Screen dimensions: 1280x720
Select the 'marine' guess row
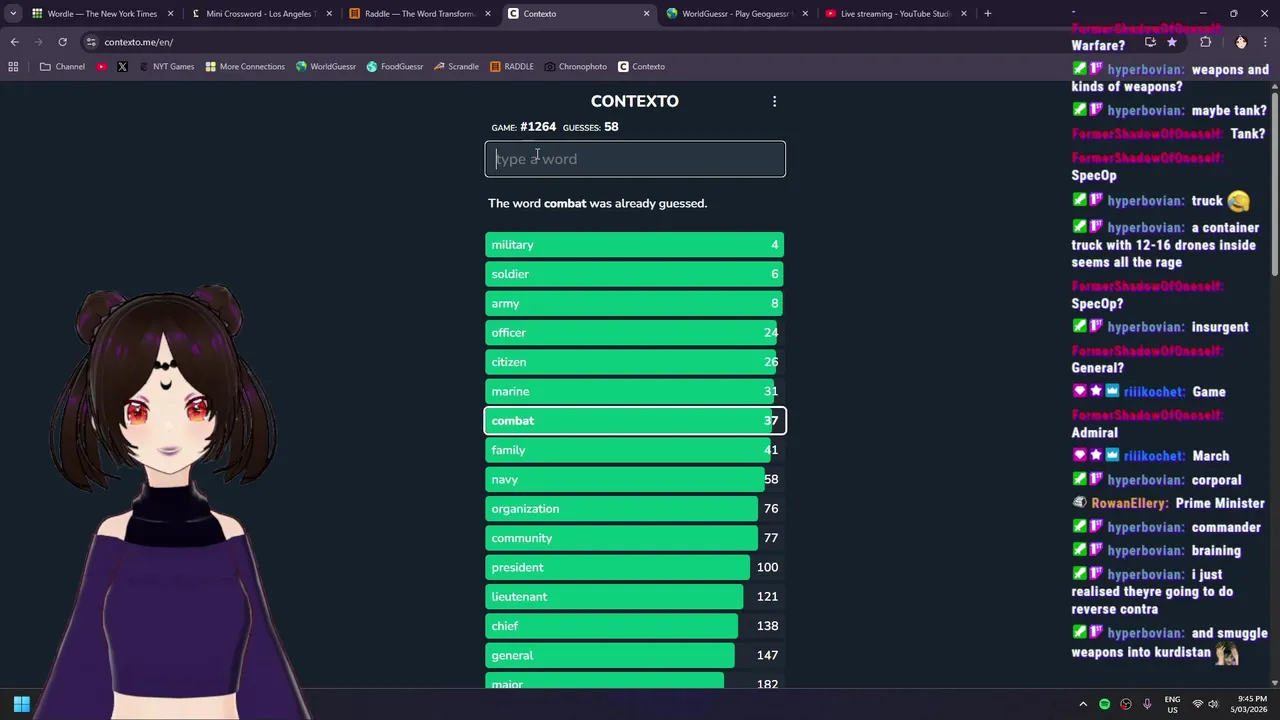click(x=635, y=391)
